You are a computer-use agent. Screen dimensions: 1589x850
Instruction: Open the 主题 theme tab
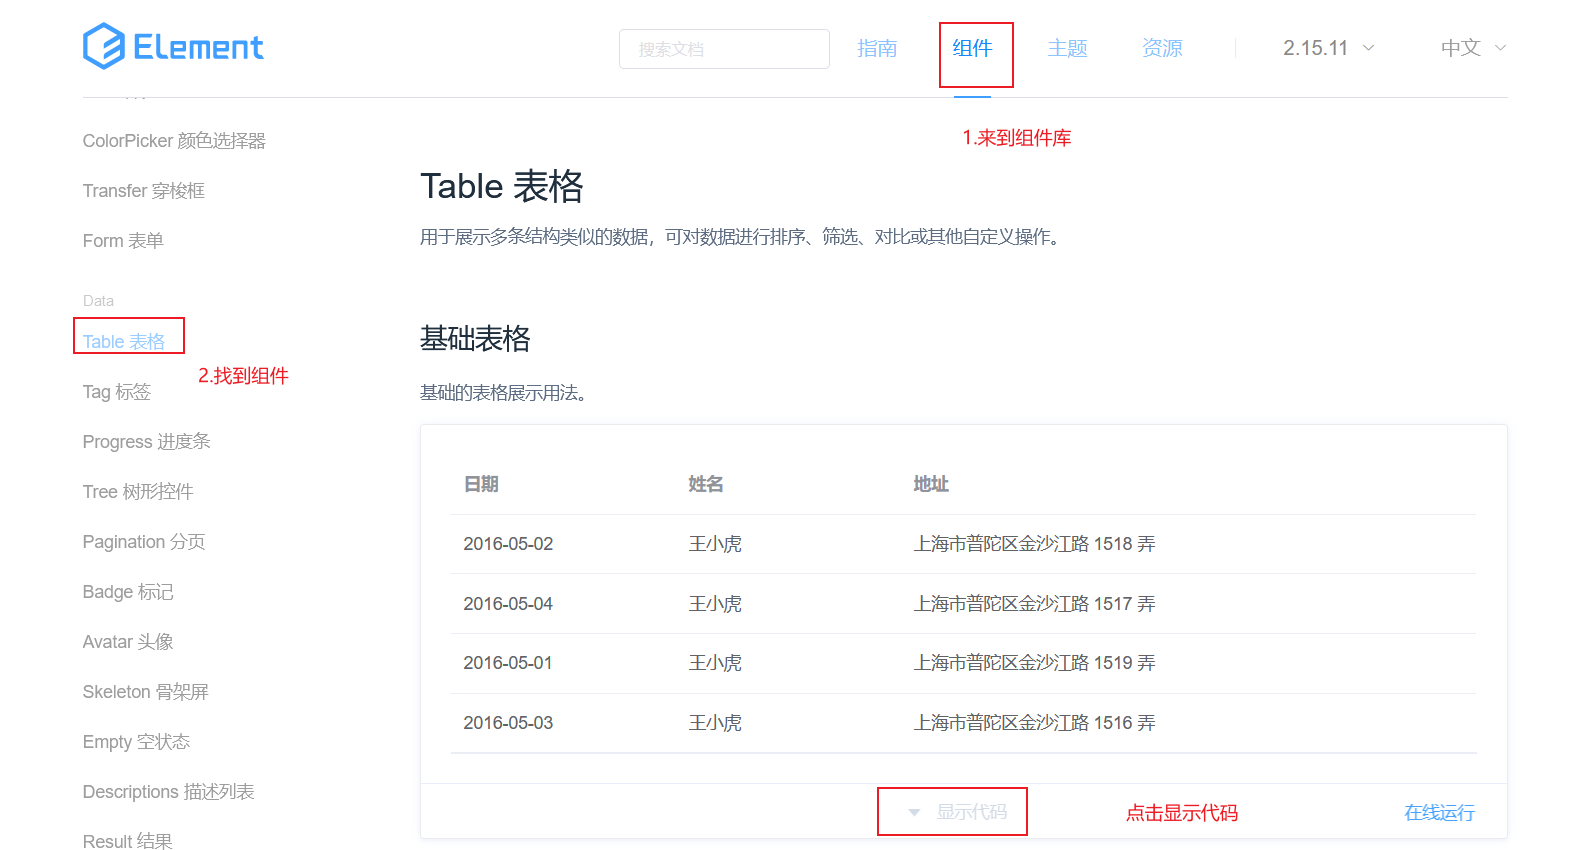(x=1067, y=48)
